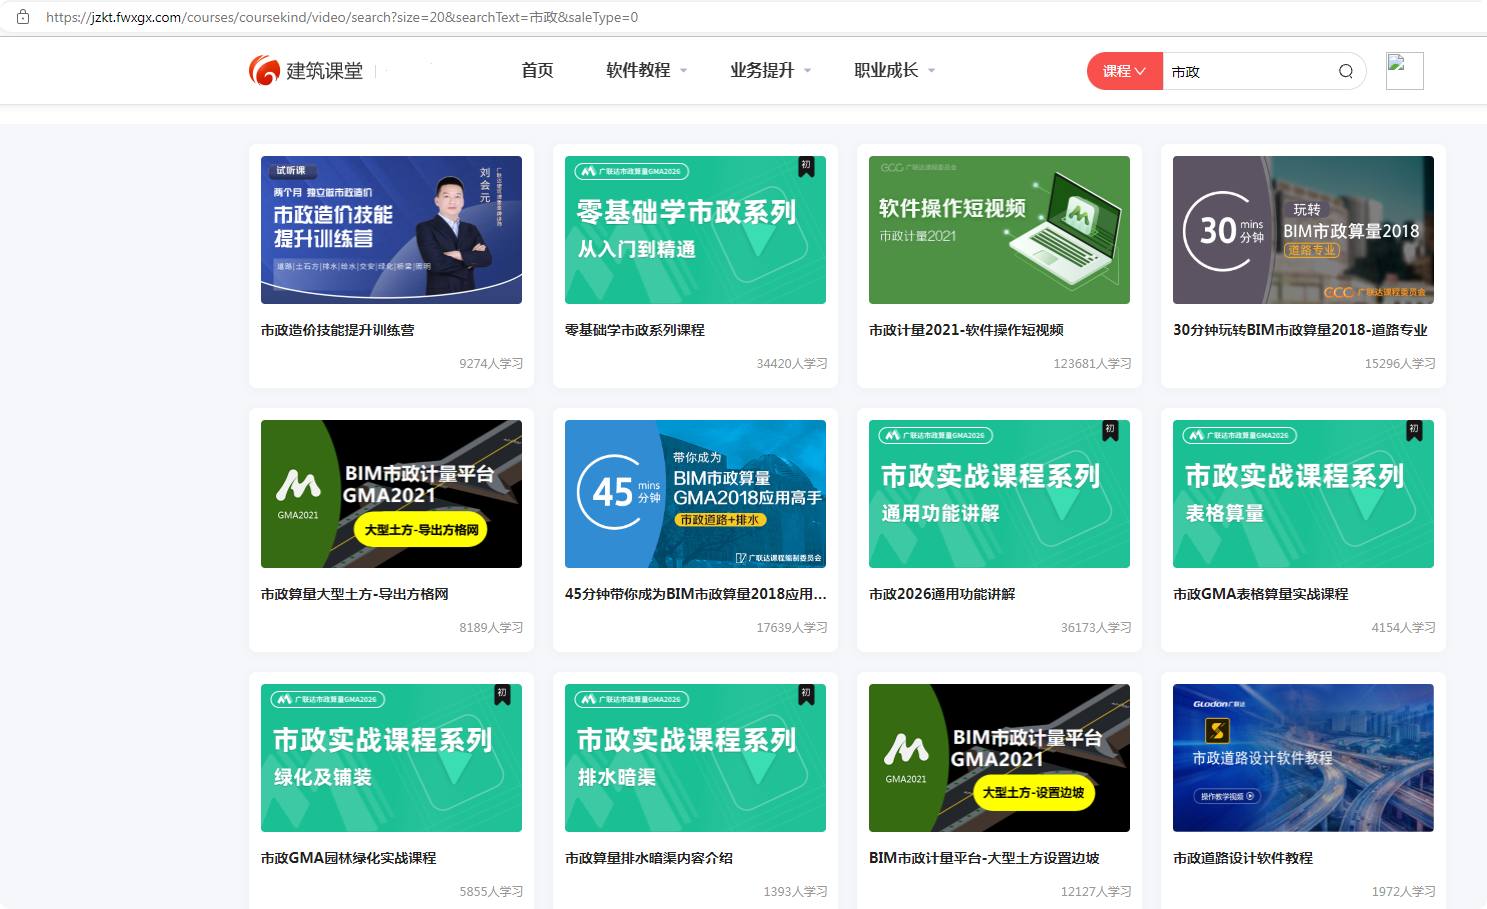Expand the arrow next to 软件教程

[684, 71]
